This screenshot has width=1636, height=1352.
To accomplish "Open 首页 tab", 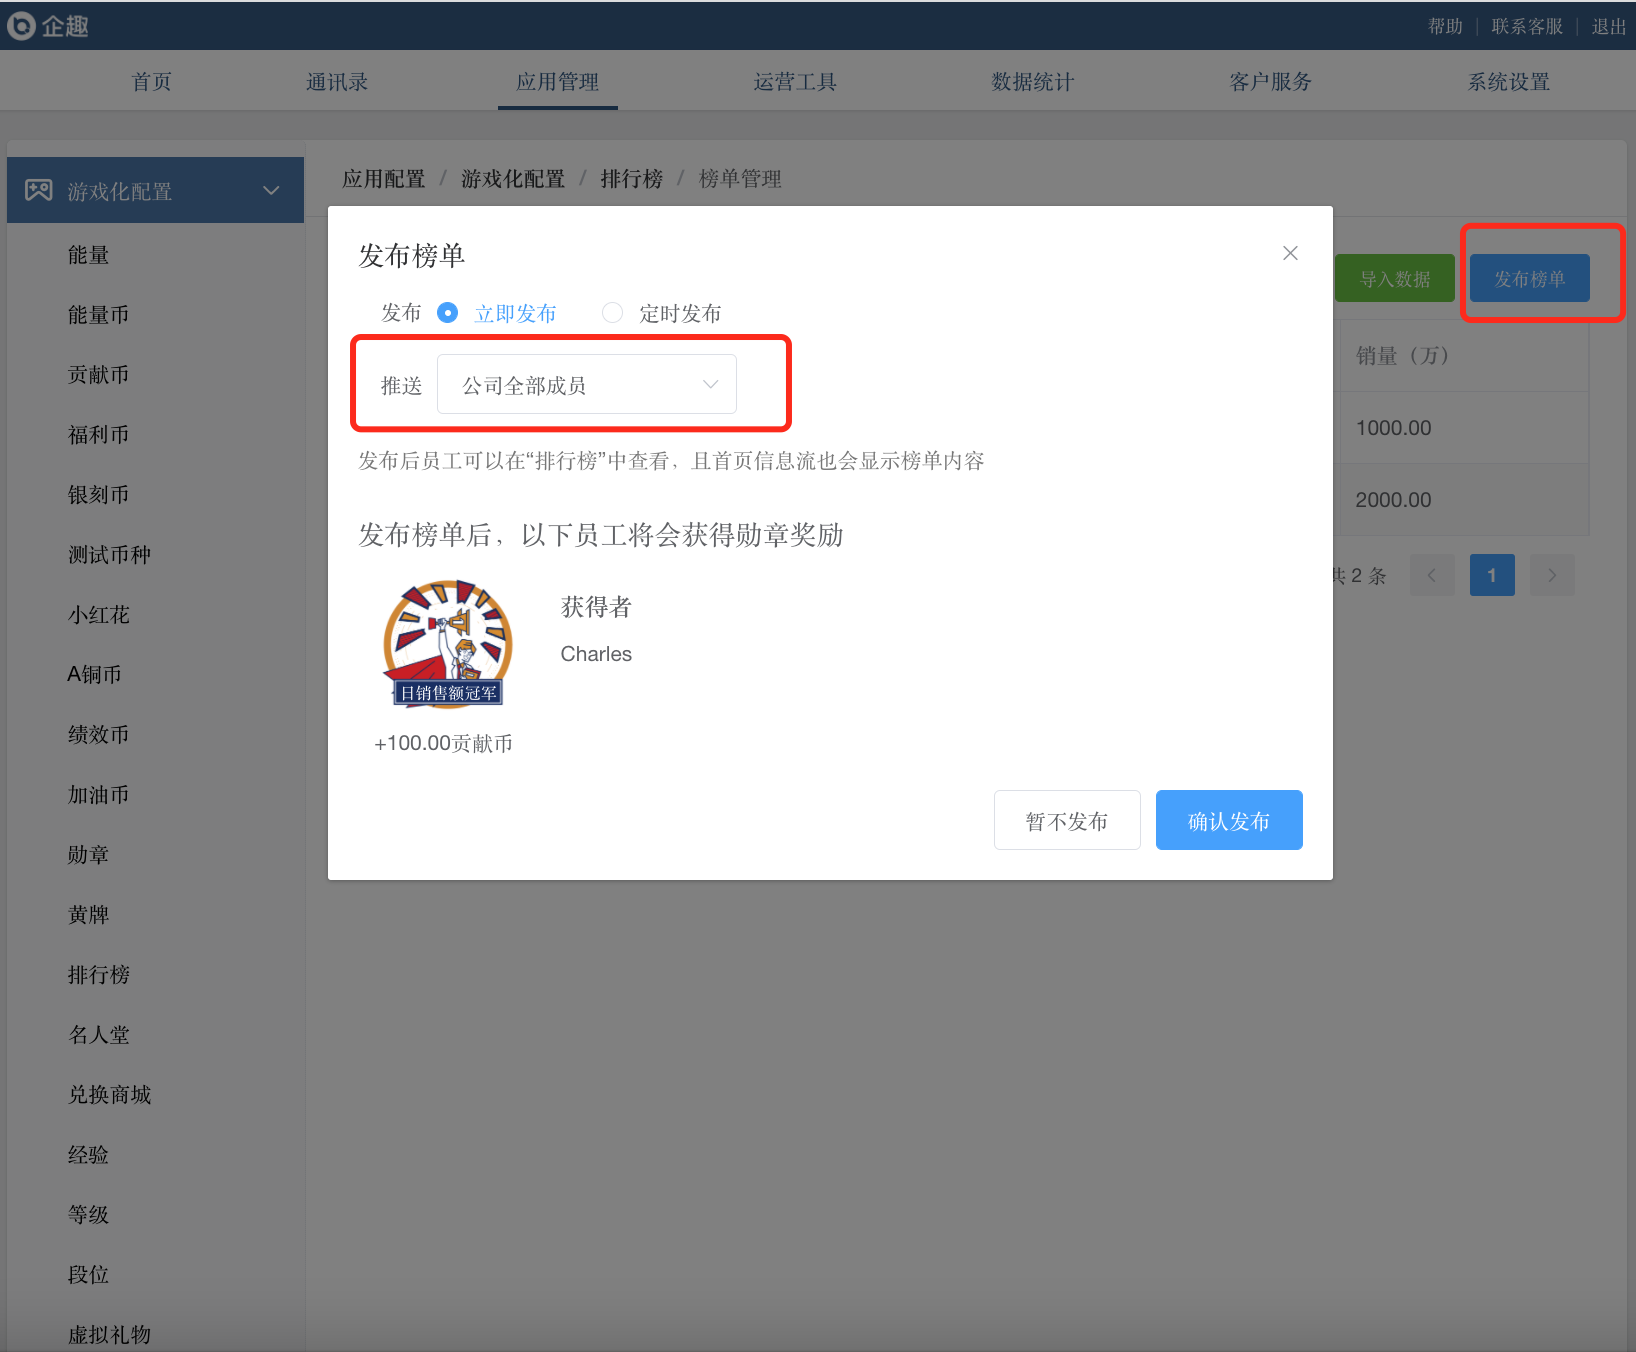I will click(x=152, y=82).
